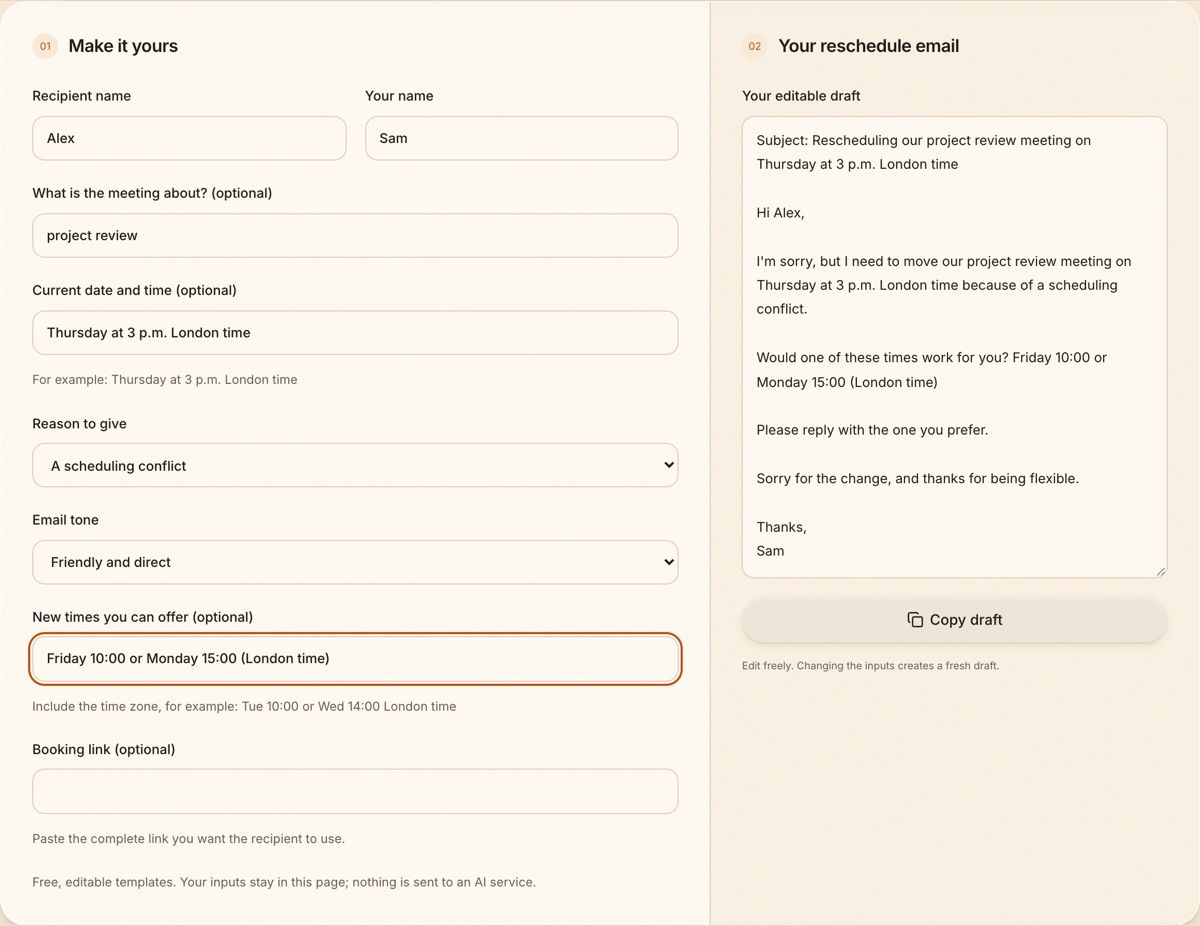The width and height of the screenshot is (1200, 926).
Task: Click hint 'For example: Thursday at 3 p.m. London time'
Action: pyautogui.click(x=164, y=380)
